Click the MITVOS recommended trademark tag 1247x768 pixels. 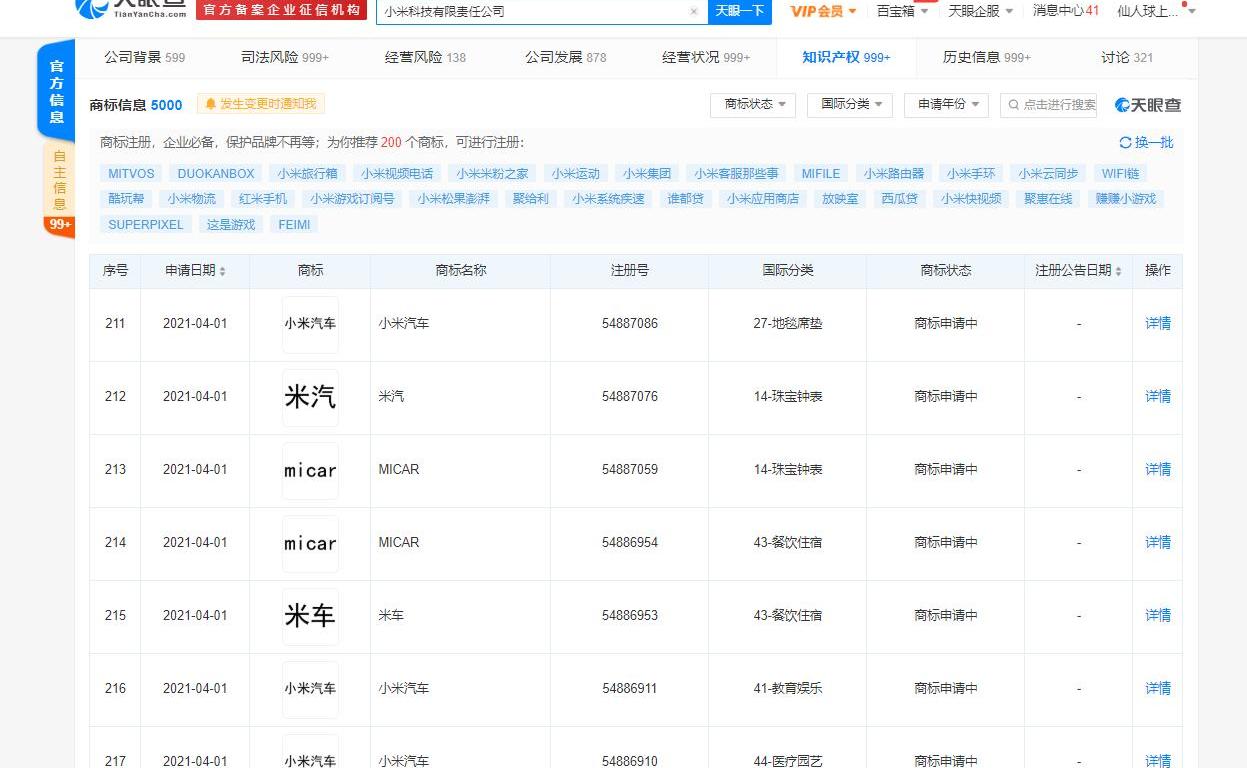click(x=131, y=173)
